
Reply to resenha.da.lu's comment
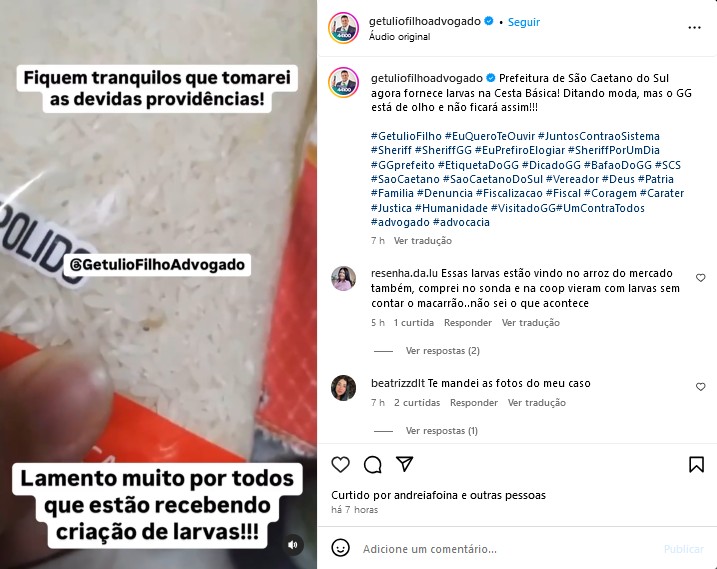[468, 322]
